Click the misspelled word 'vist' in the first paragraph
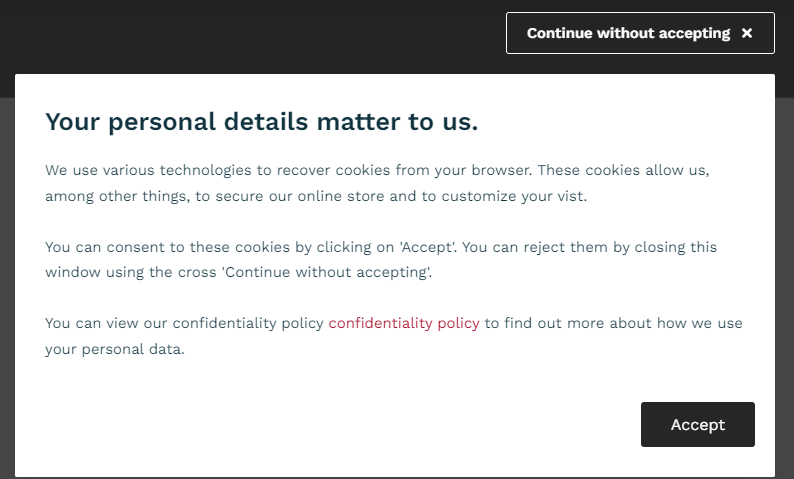 571,196
